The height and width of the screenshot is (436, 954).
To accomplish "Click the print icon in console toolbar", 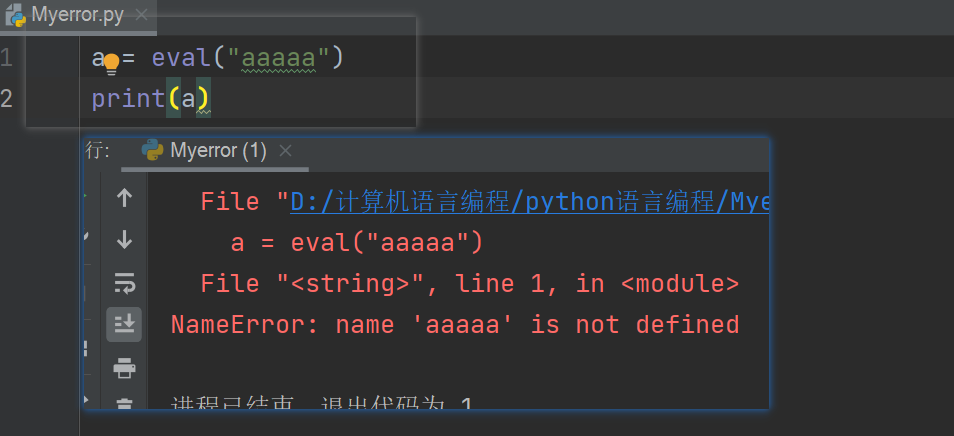I will point(124,369).
